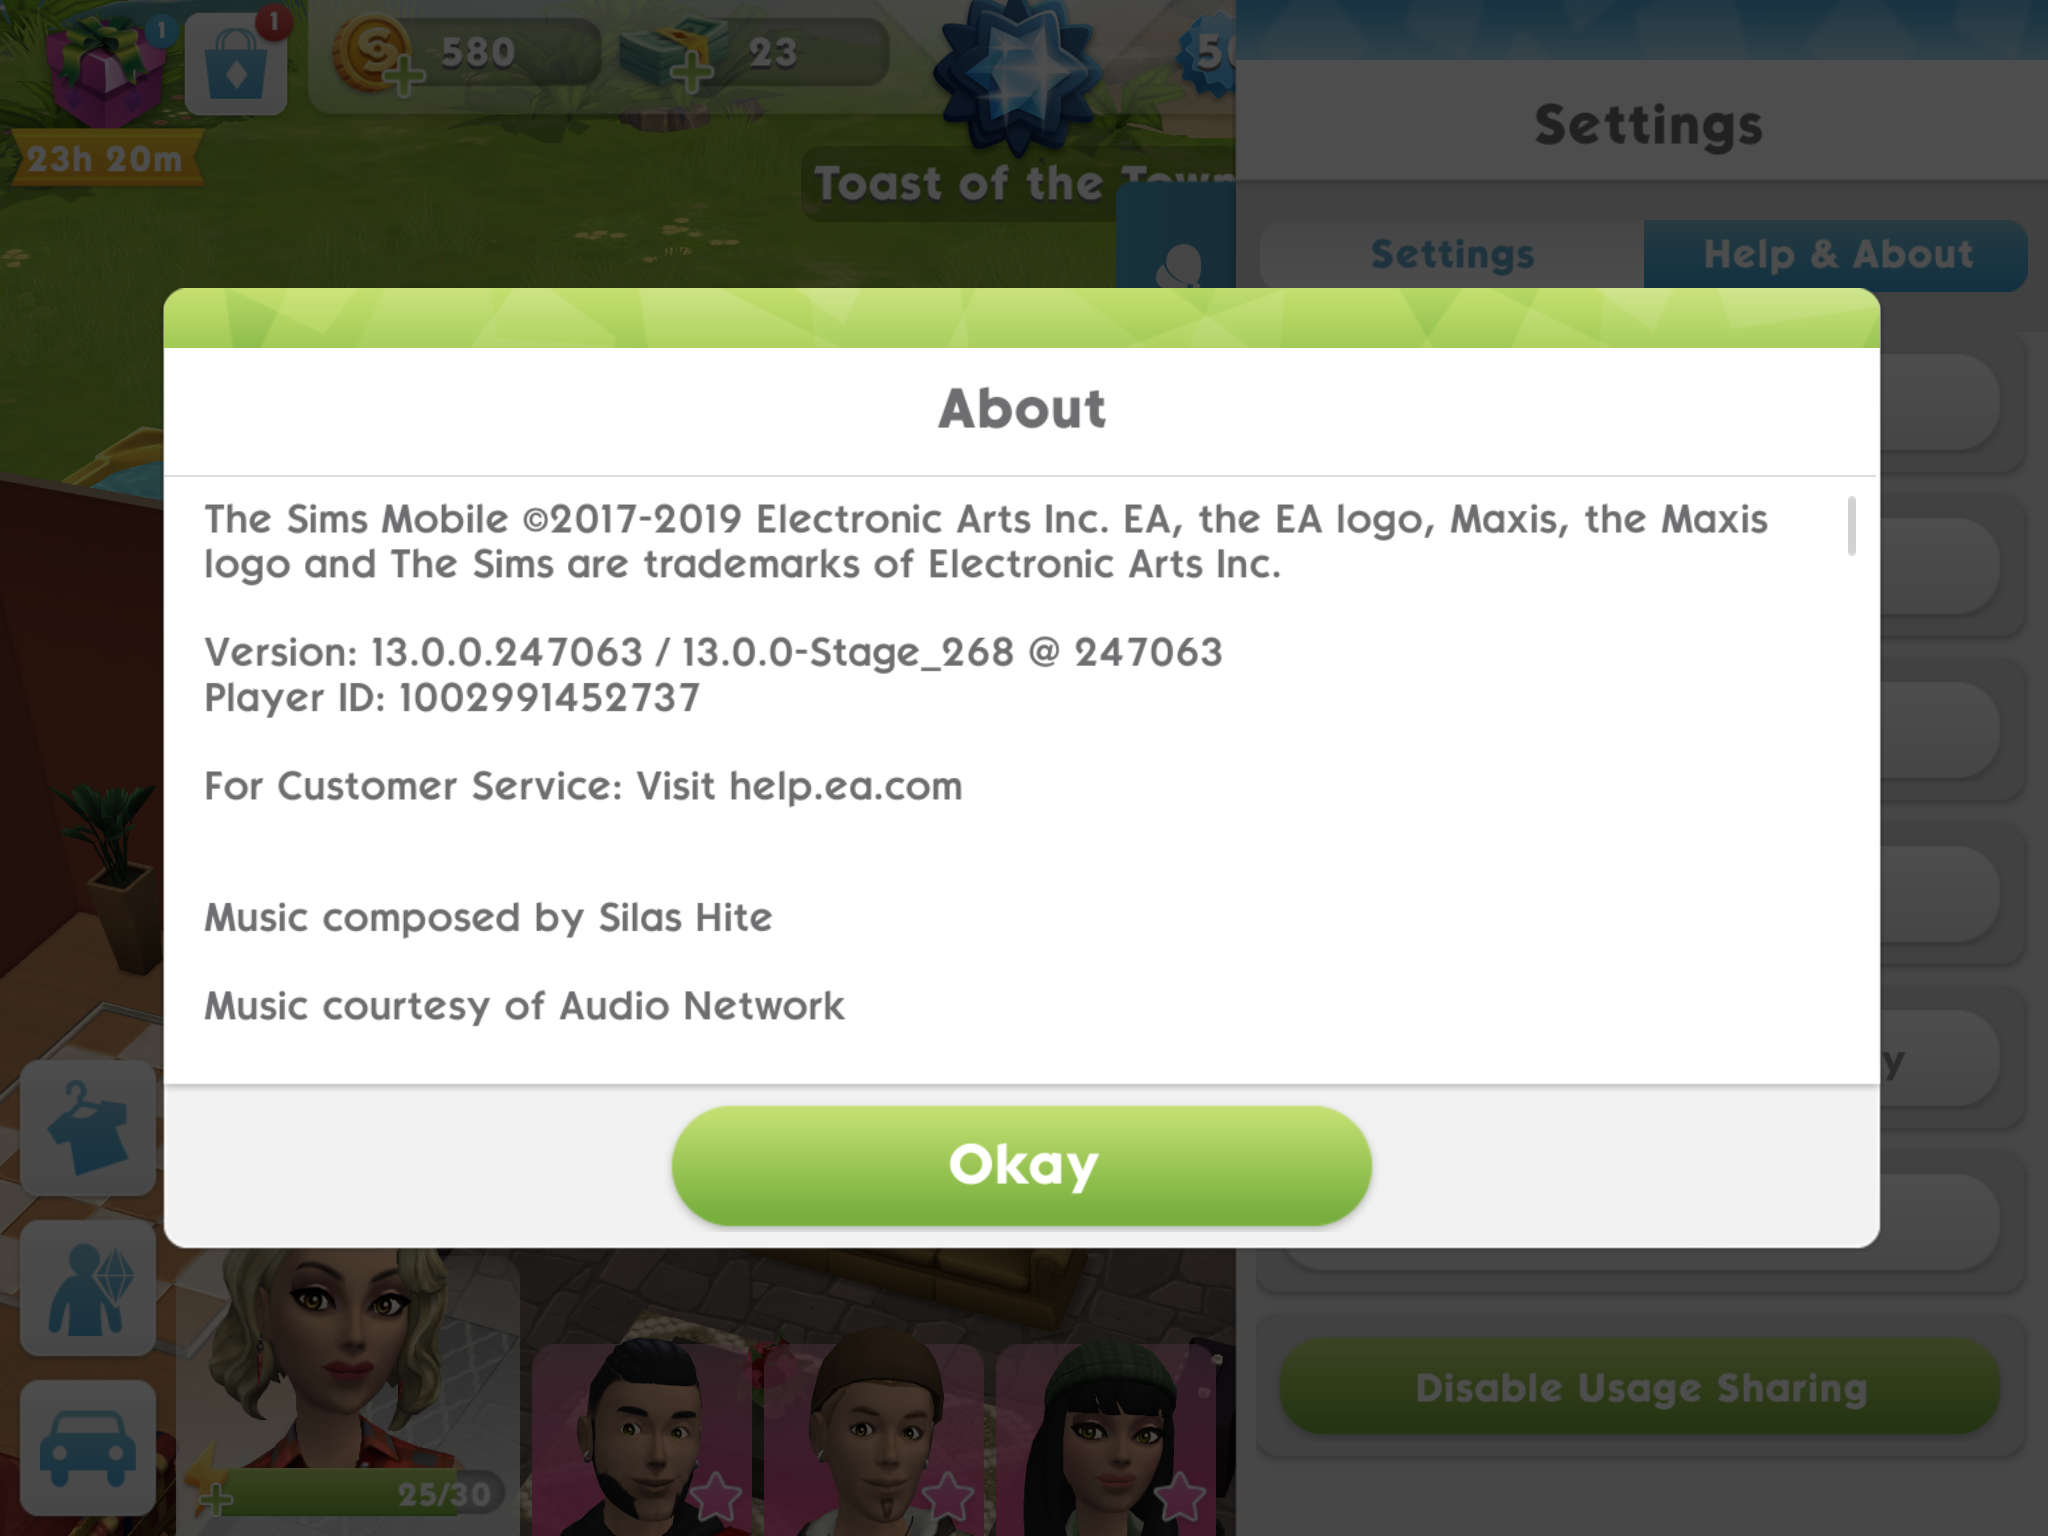Open the Sim with plumbob icon
Screen dimensions: 2048x1536
[x=88, y=1288]
